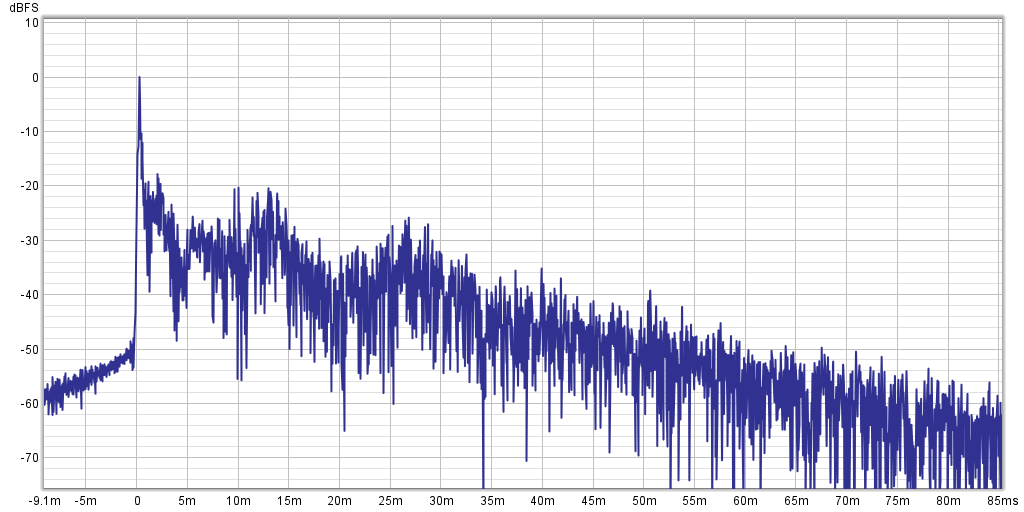
Task: Click the 40m time axis label
Action: pos(542,502)
